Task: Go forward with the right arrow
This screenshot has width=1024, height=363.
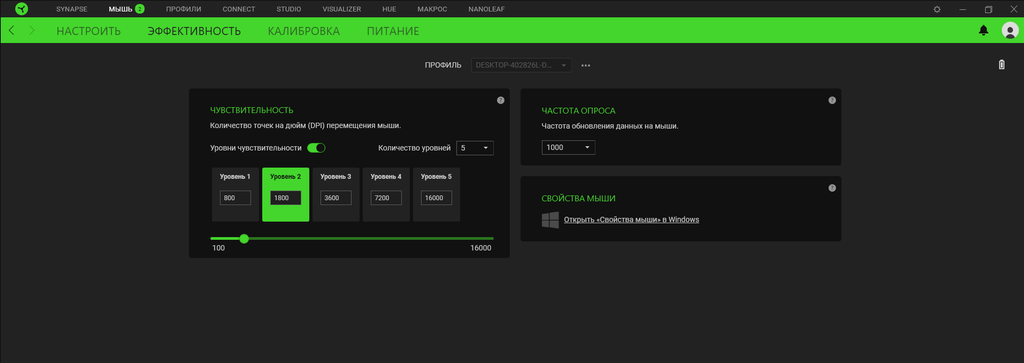Action: tap(31, 31)
